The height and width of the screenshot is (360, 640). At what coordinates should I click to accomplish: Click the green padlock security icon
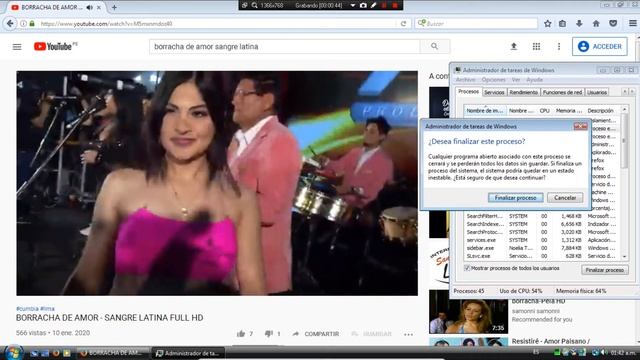[x=32, y=24]
